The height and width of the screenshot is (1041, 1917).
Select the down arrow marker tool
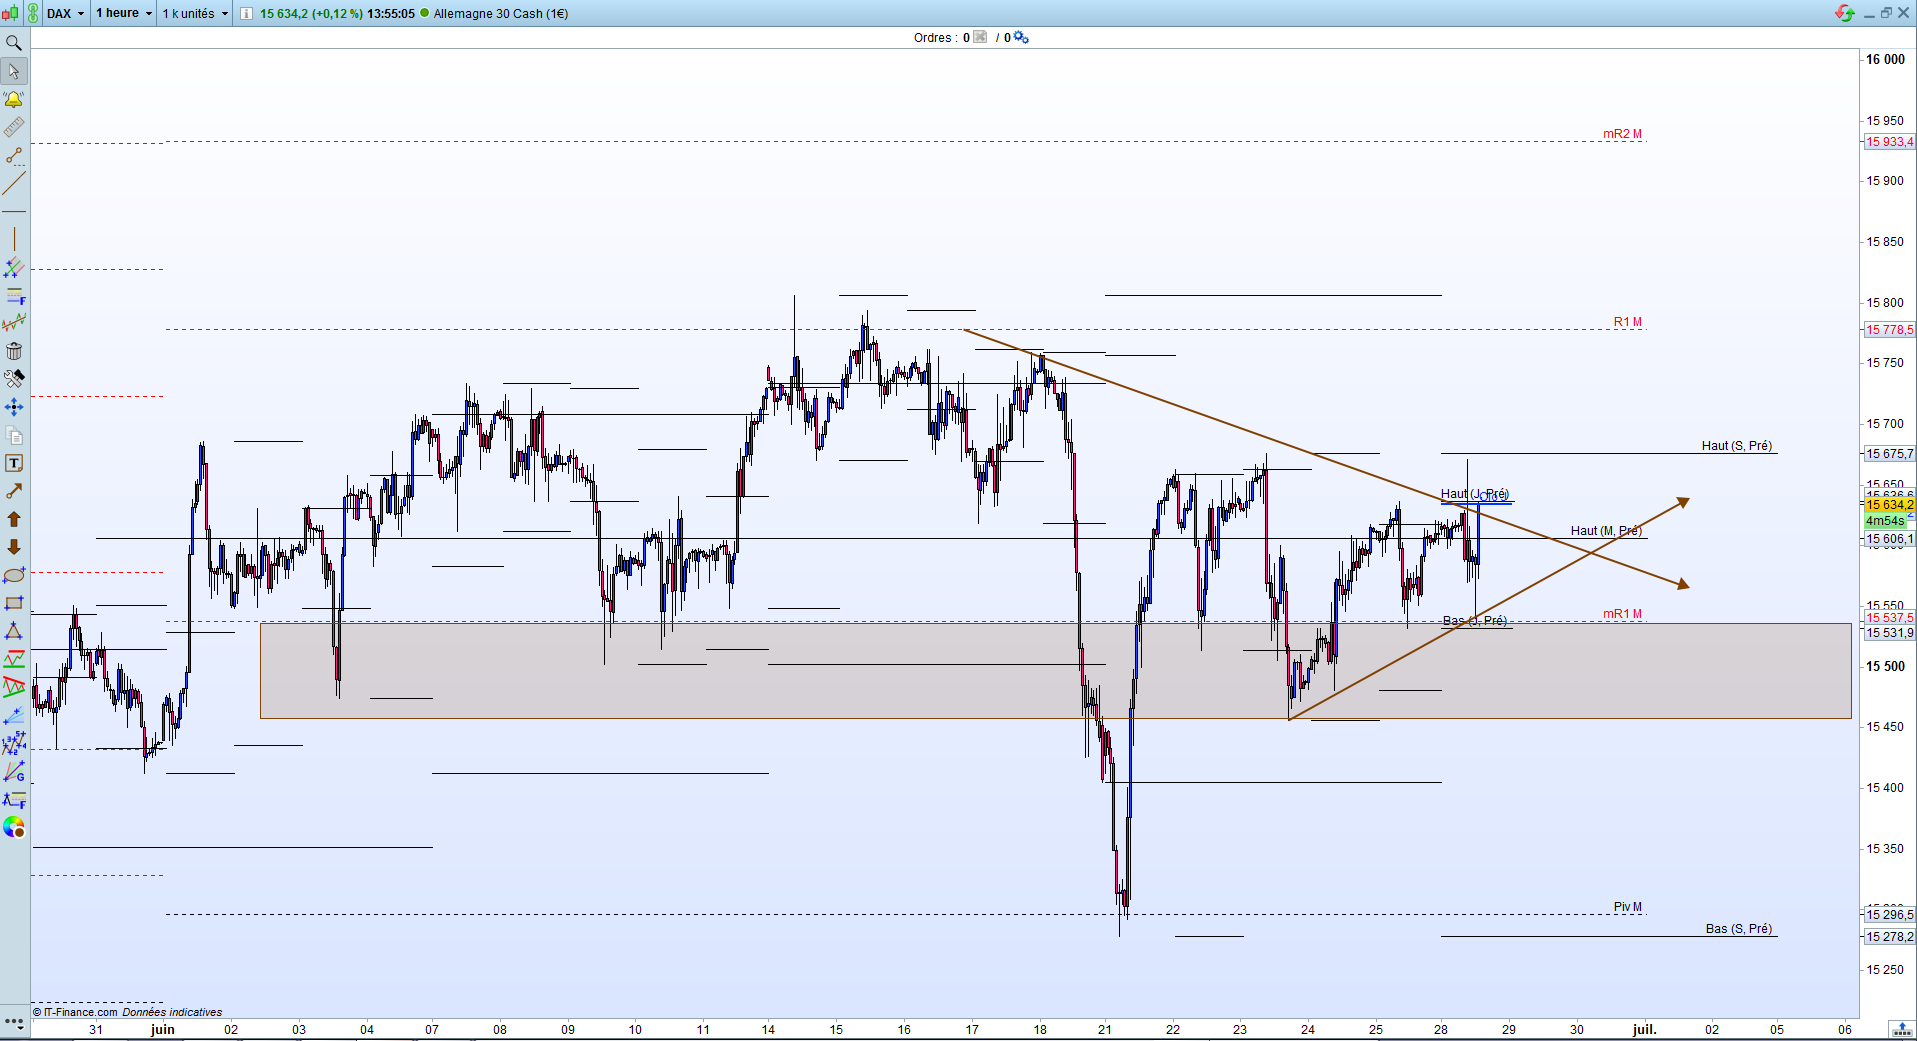14,547
